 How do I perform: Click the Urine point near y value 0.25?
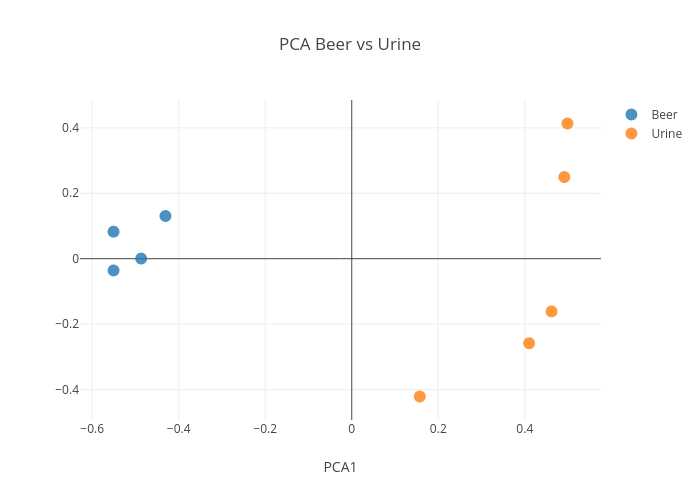[x=564, y=177]
